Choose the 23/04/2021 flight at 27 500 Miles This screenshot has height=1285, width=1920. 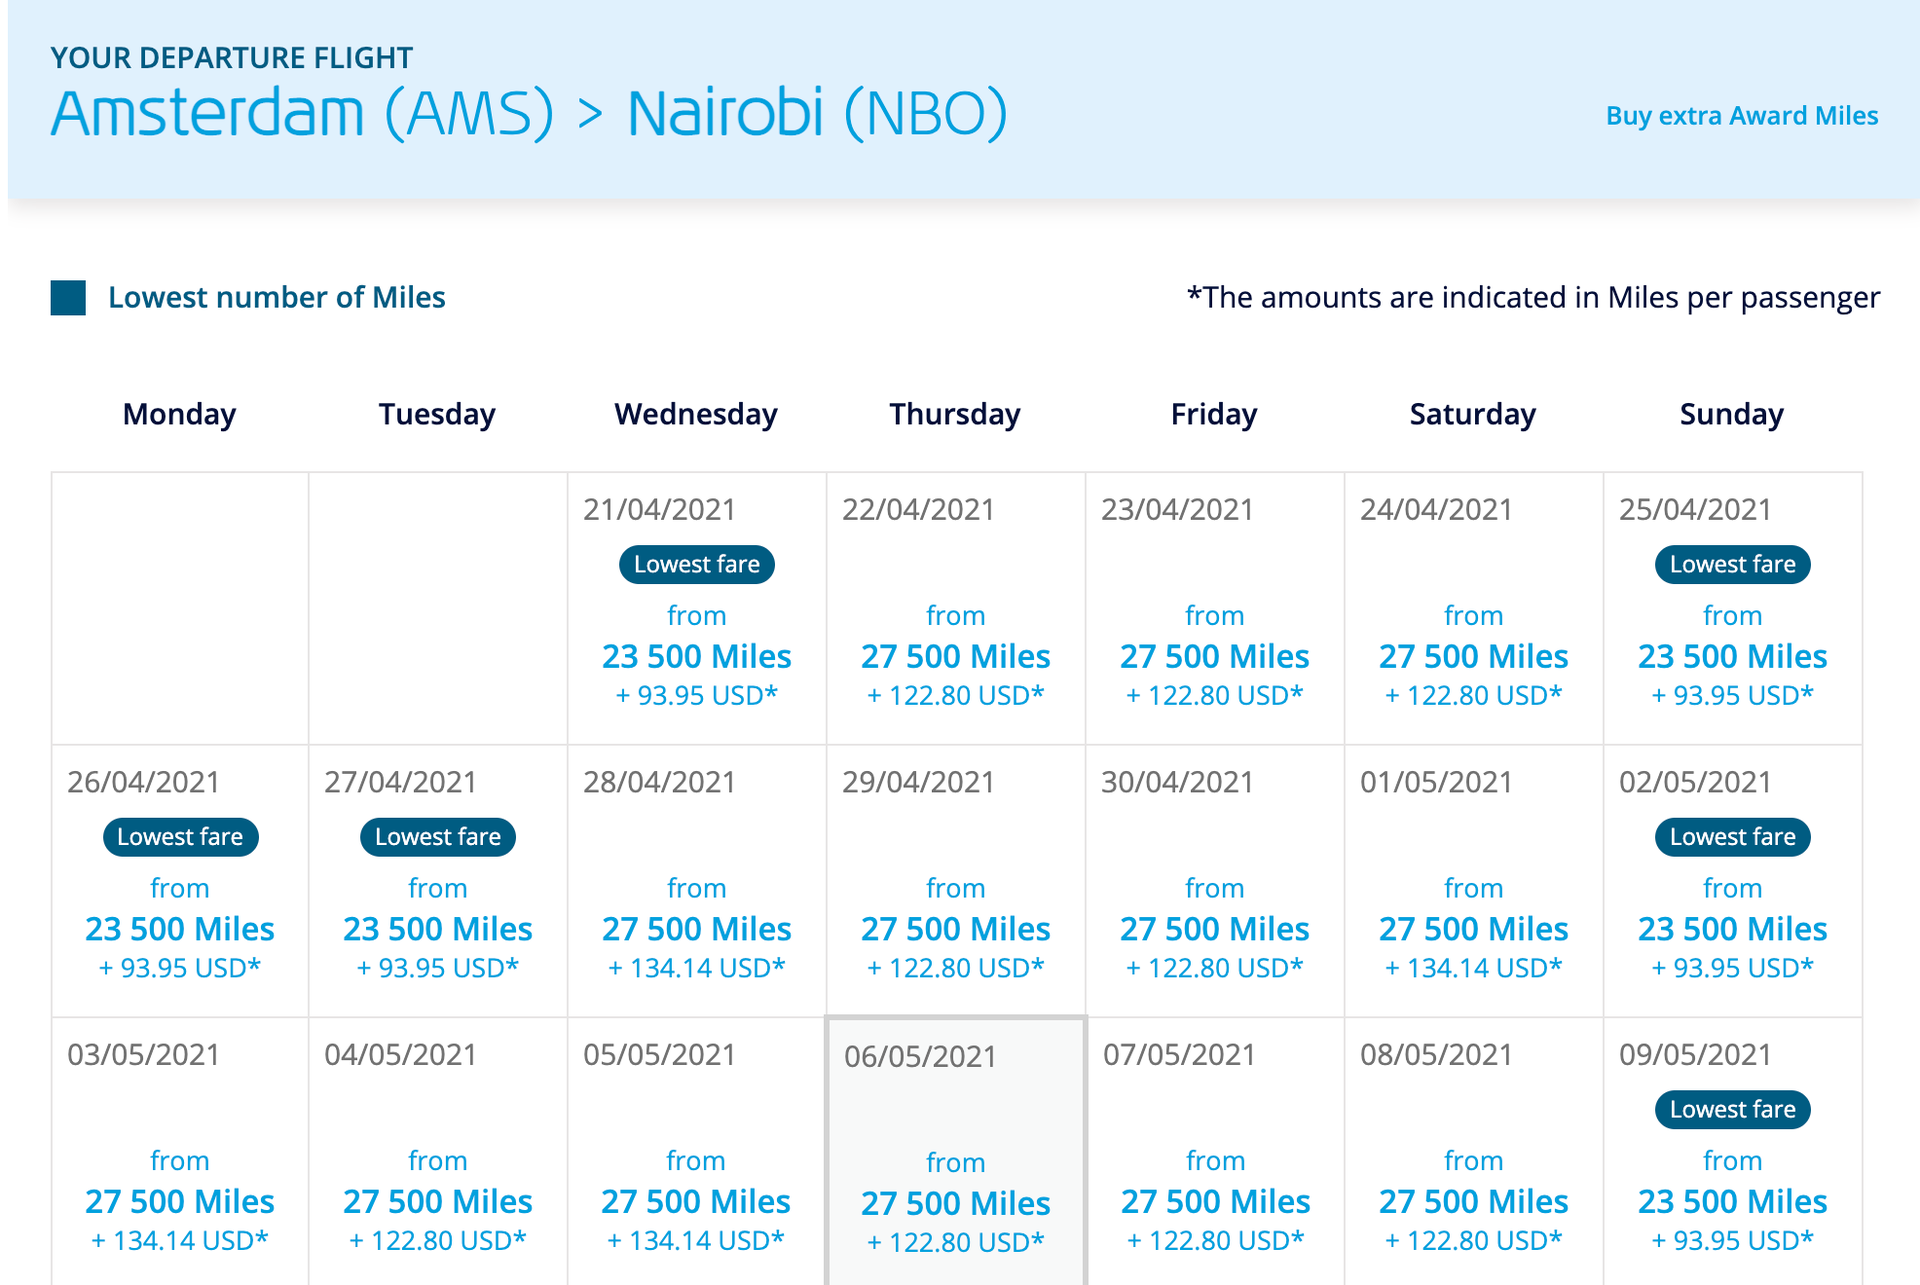pyautogui.click(x=1214, y=656)
